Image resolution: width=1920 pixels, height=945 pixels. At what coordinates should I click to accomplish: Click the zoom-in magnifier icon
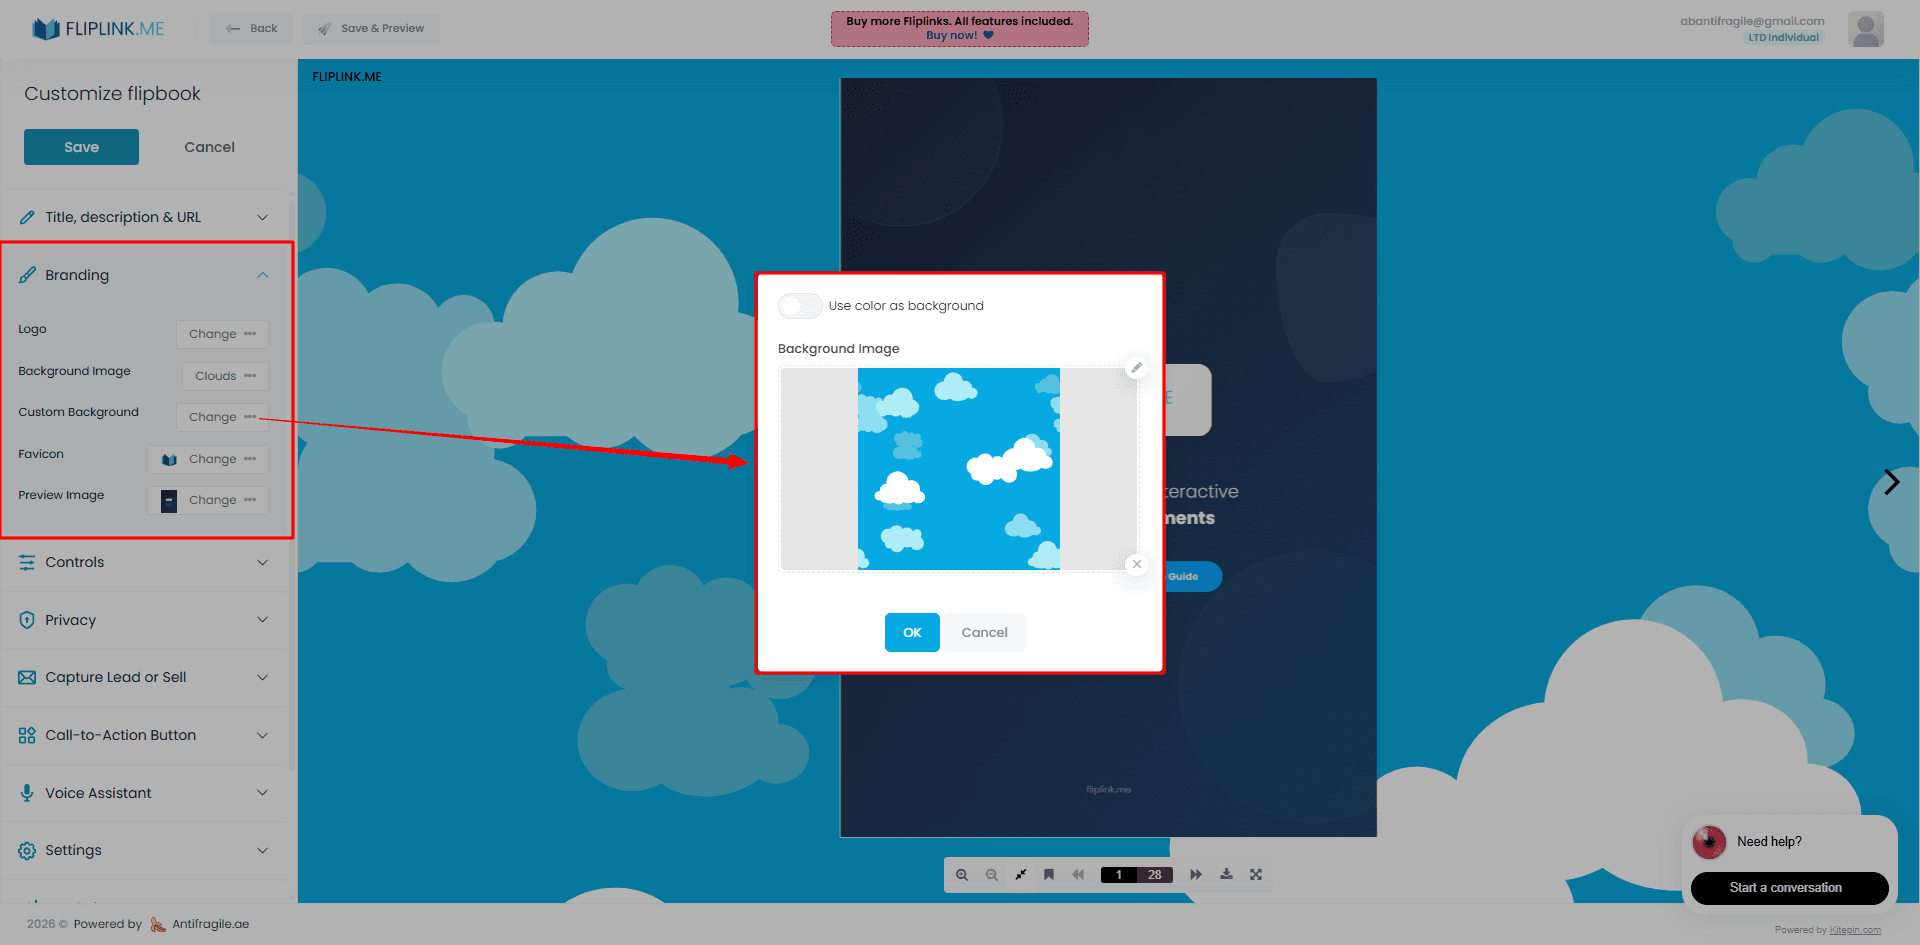[961, 874]
